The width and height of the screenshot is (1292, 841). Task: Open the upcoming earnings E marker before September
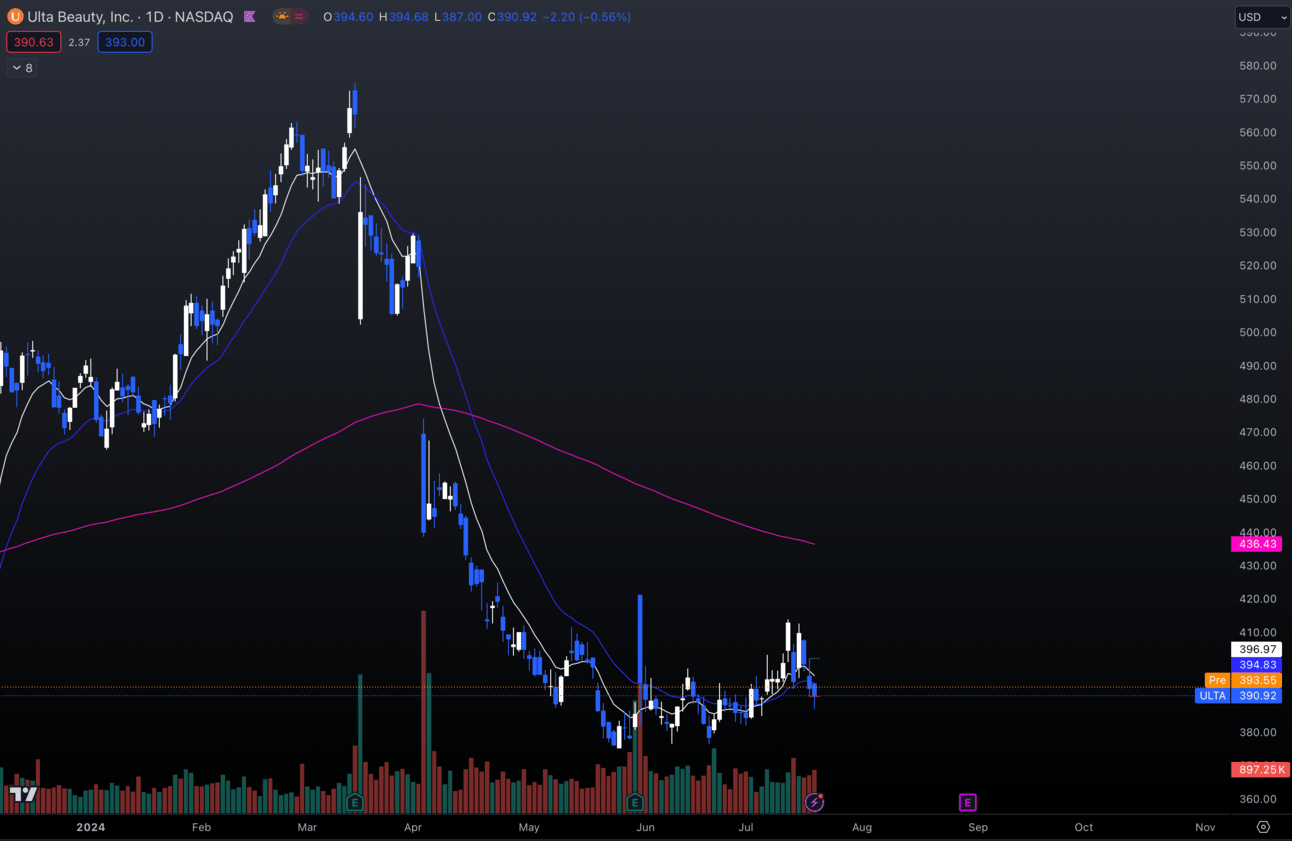pos(967,802)
